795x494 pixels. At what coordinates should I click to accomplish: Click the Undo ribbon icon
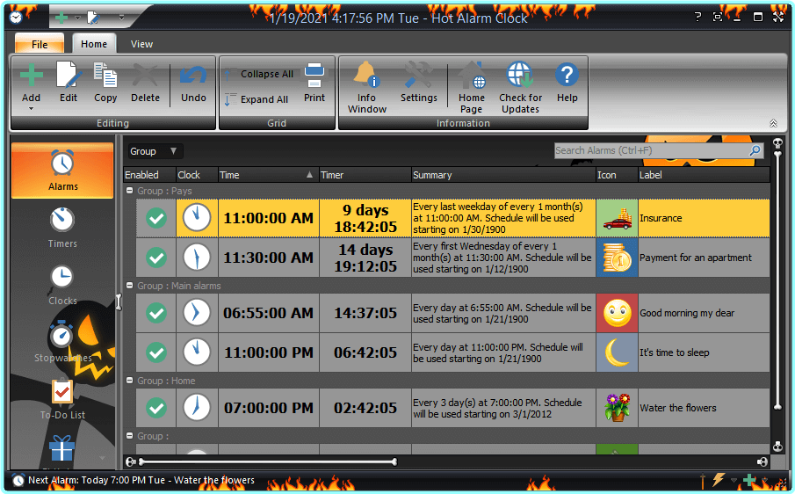194,76
